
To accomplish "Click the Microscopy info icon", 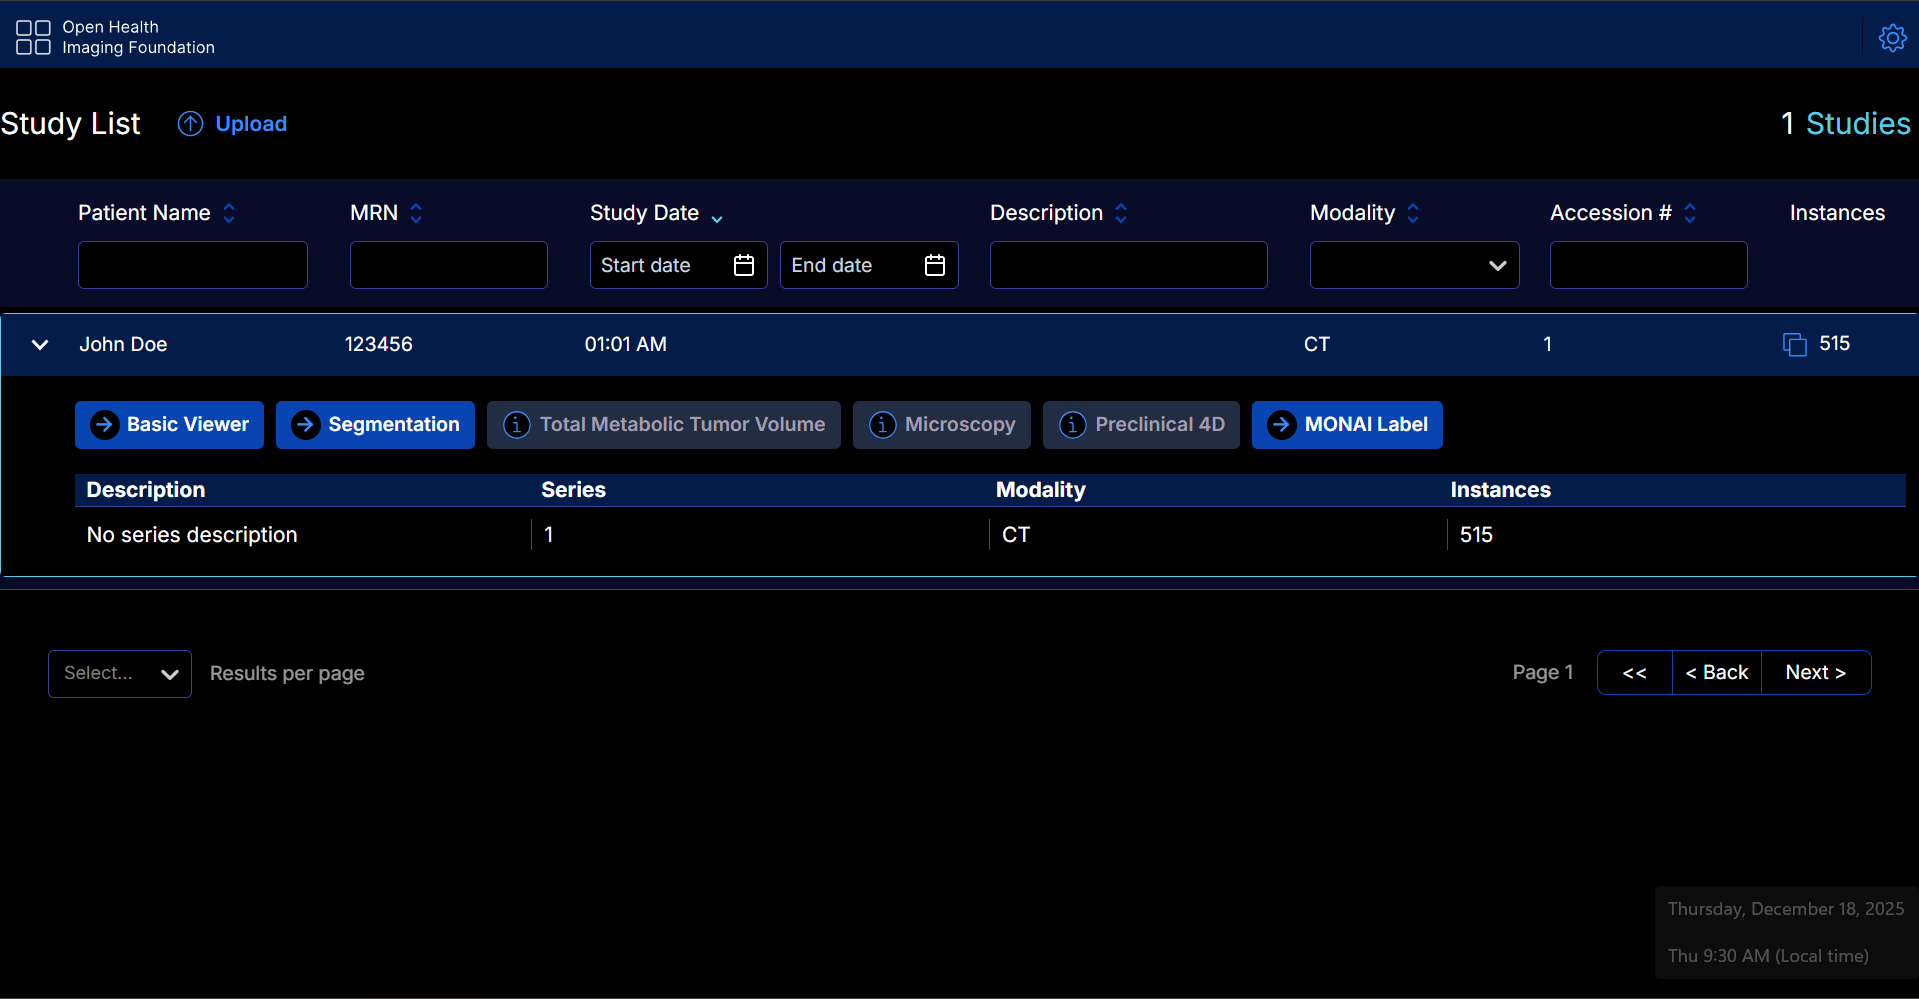I will (x=882, y=425).
